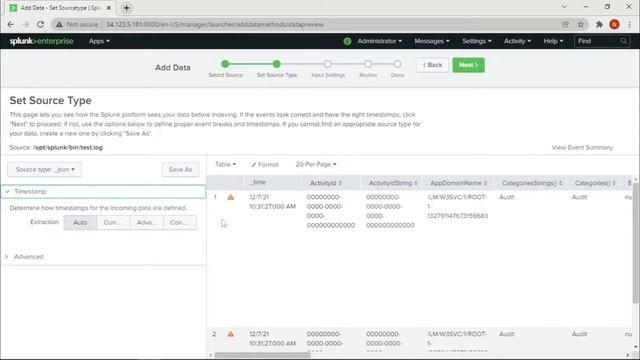
Task: Click the green Next button
Action: coord(469,65)
